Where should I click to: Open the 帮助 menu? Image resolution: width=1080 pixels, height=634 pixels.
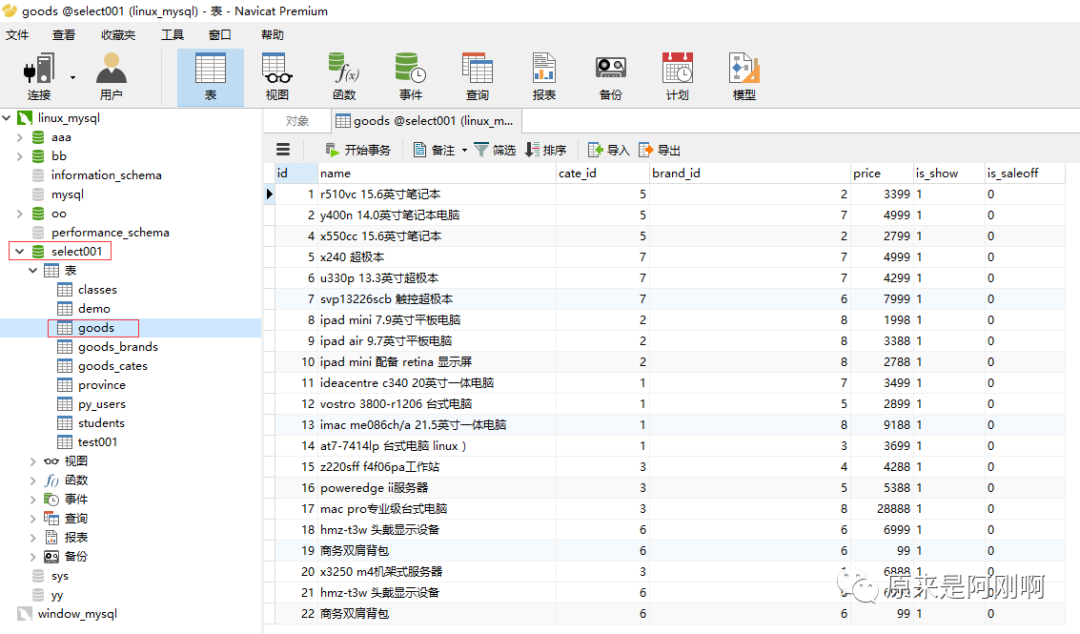pos(272,34)
